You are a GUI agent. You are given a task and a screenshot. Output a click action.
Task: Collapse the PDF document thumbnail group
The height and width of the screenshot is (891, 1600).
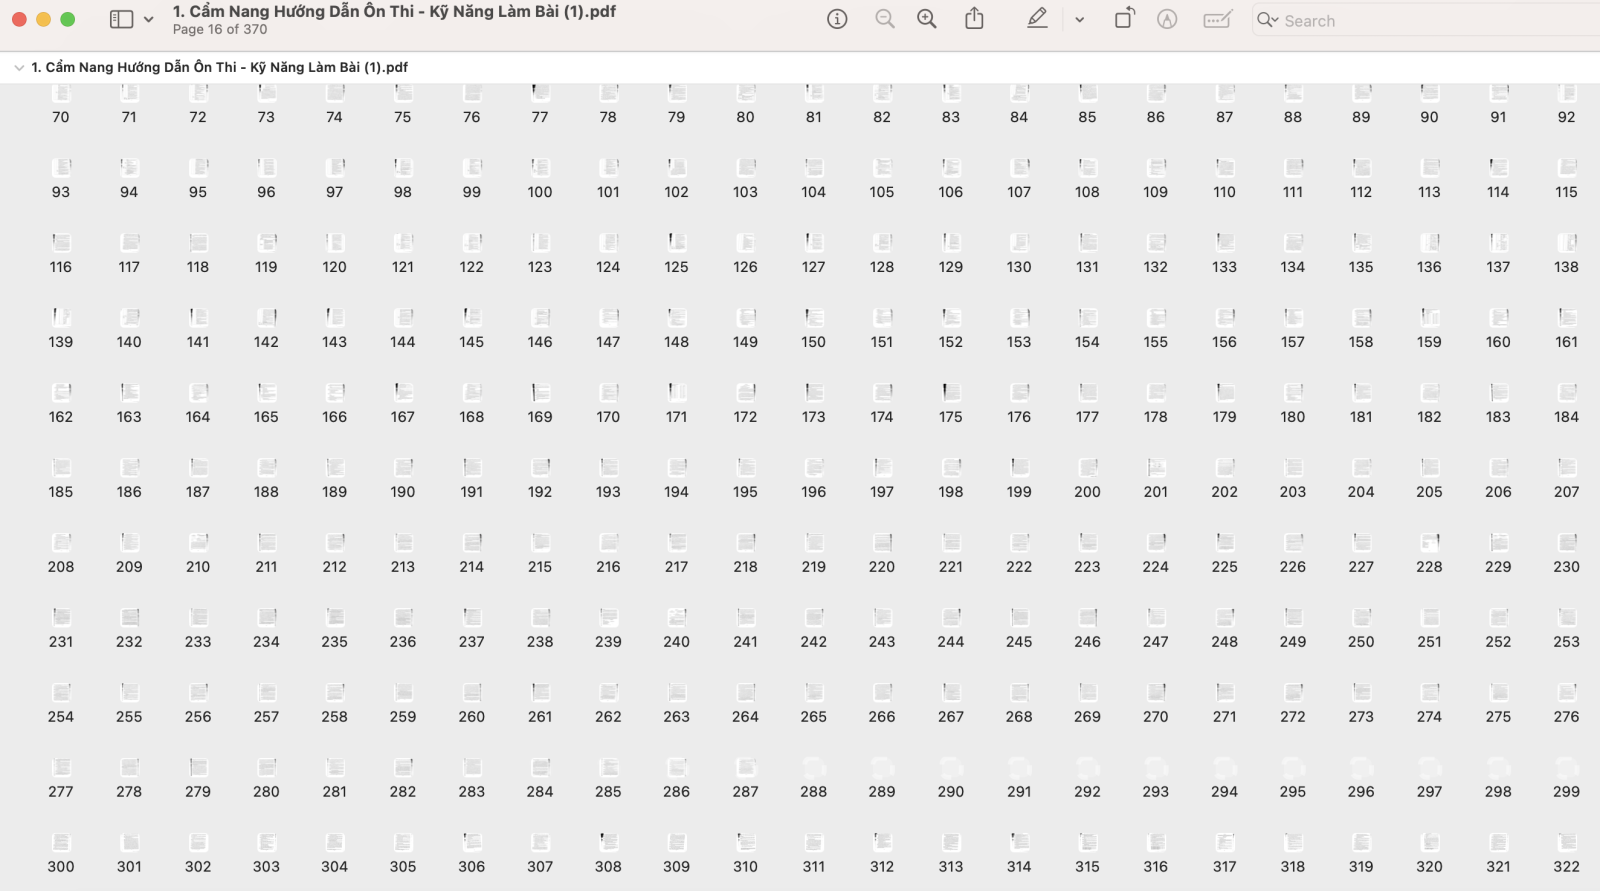19,68
